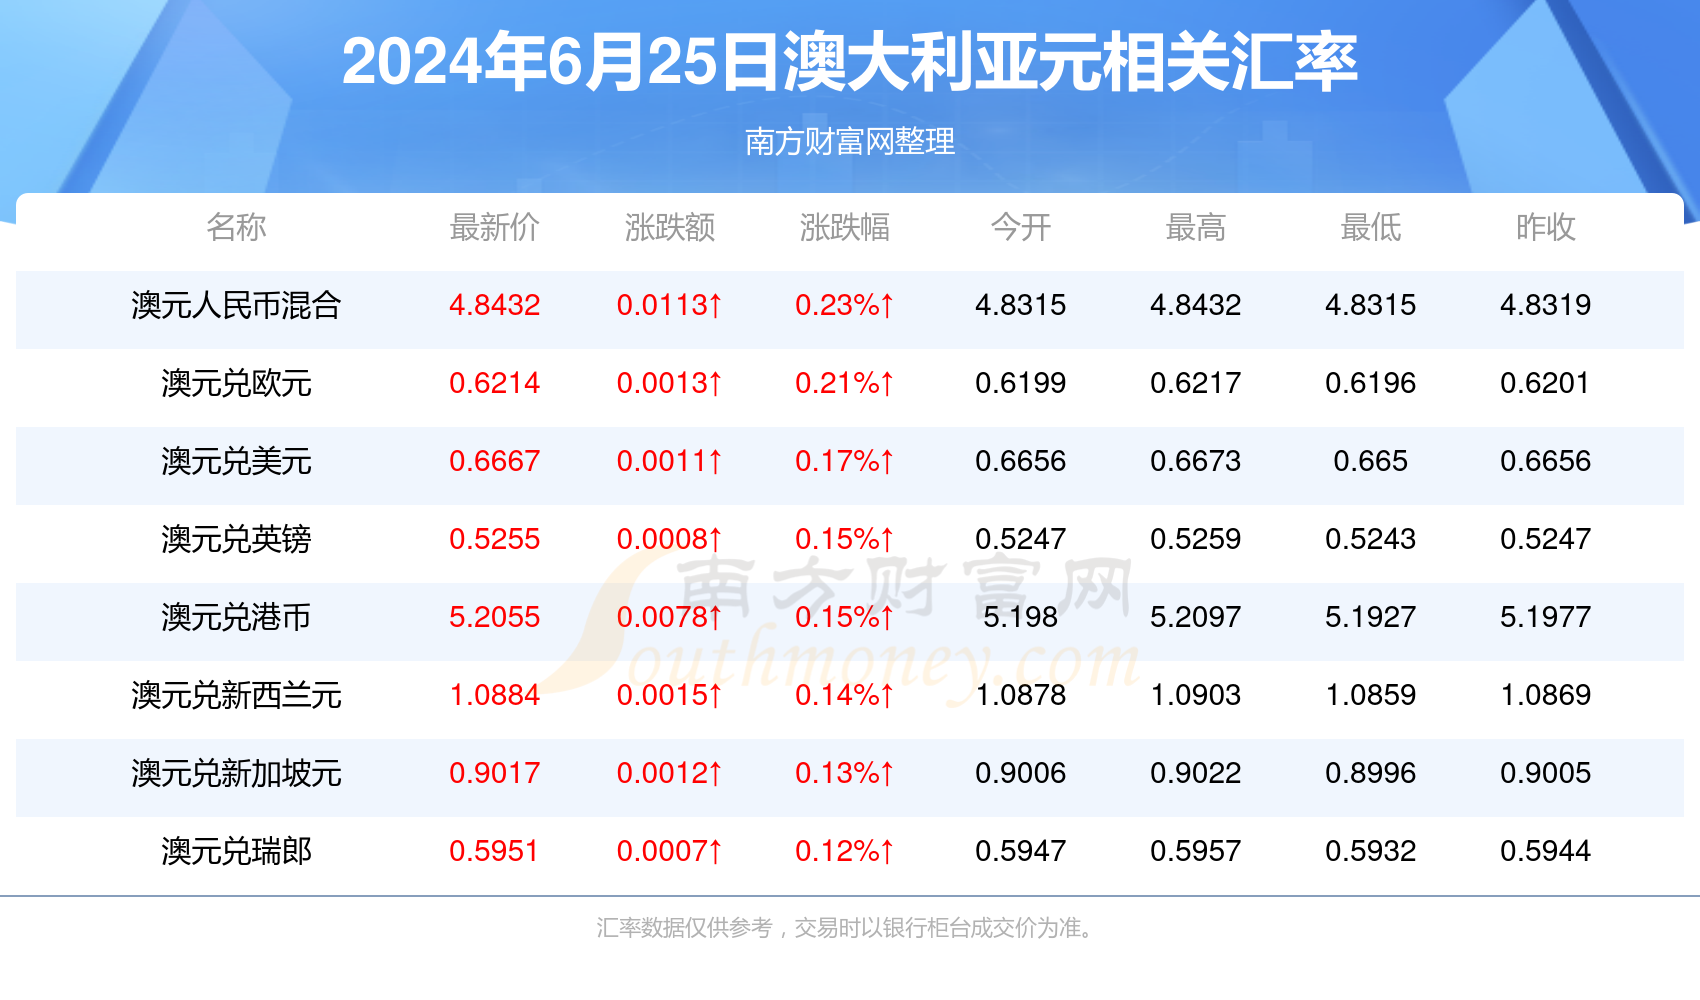
Task: Click the latest price 1.0884
Action: pos(494,695)
